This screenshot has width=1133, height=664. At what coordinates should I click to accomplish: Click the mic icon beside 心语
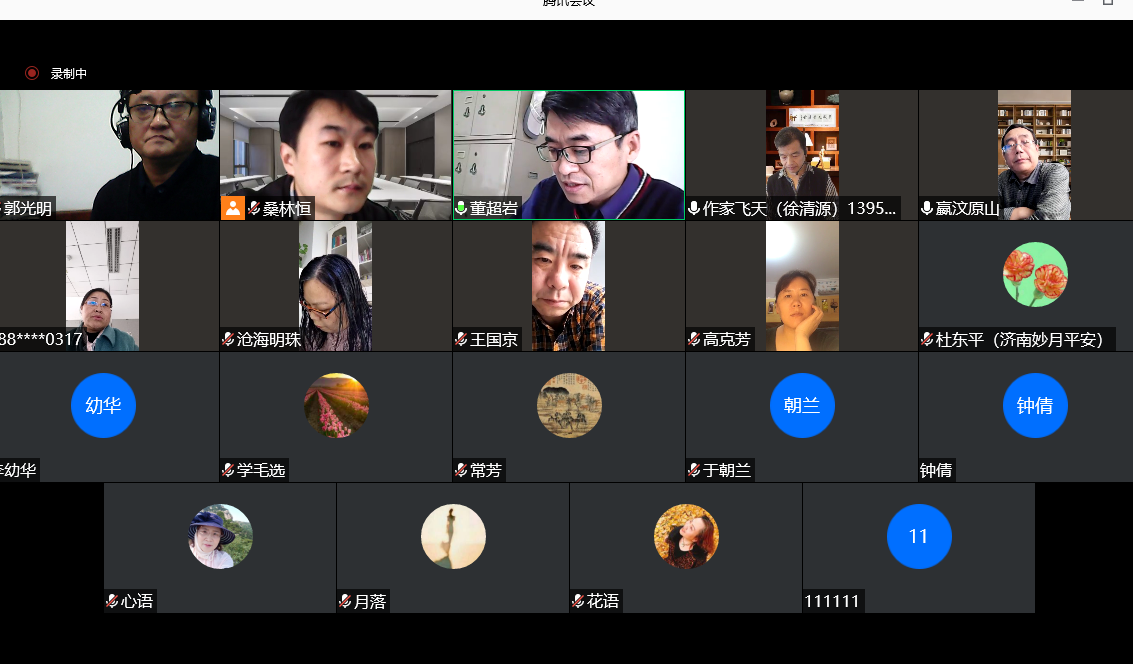point(110,601)
